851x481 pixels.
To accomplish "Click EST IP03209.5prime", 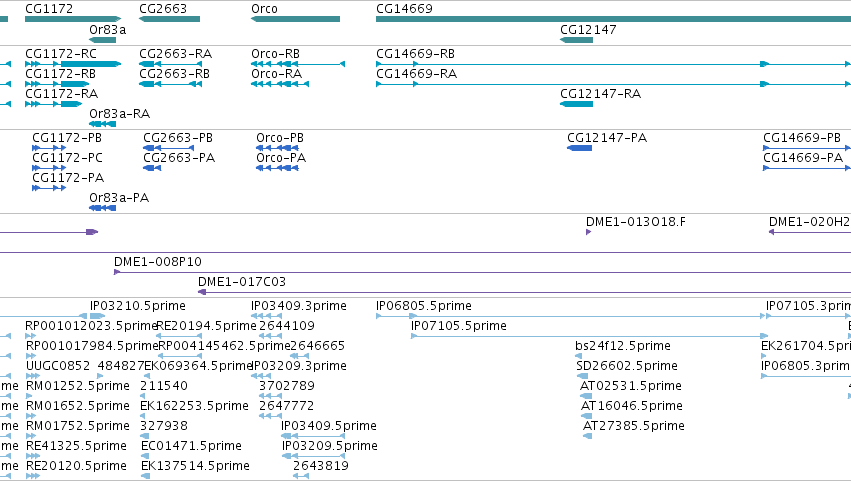I will 329,447.
